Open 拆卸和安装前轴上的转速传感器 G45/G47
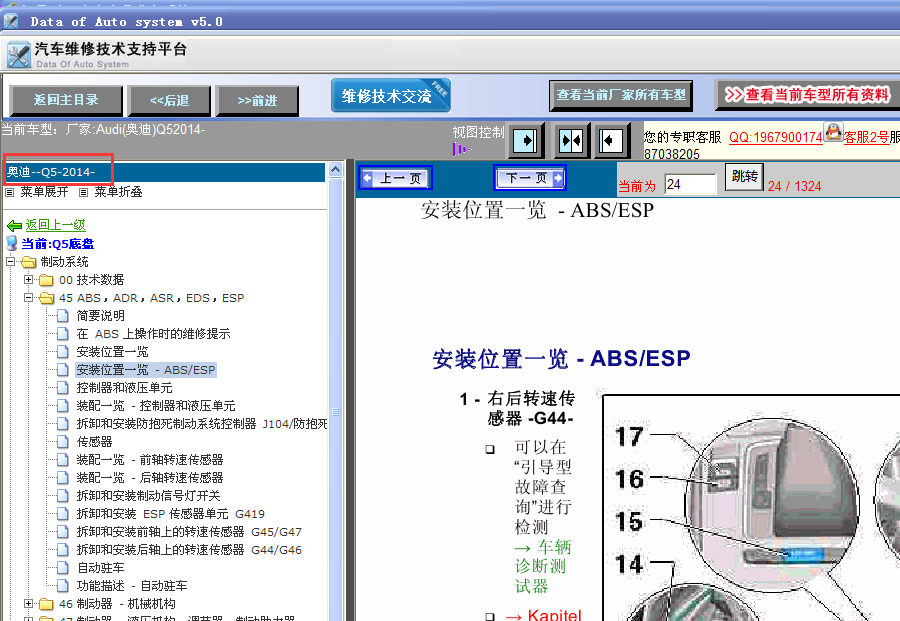The image size is (900, 621). [189, 531]
